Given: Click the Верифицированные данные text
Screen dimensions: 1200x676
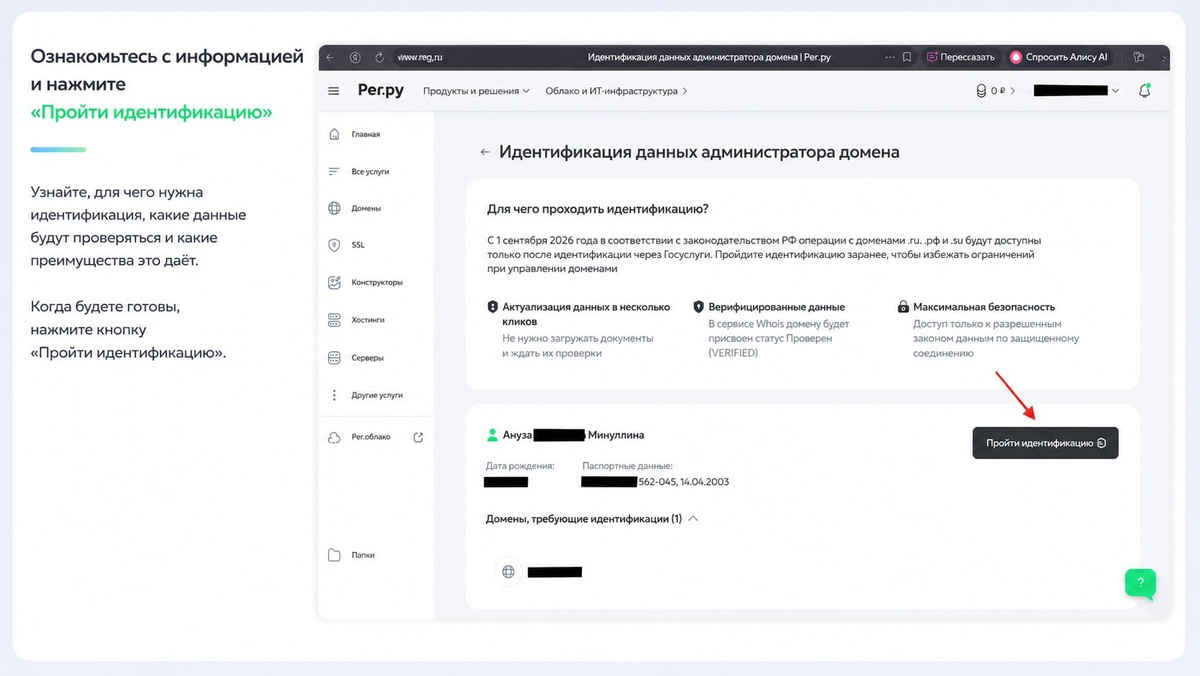Looking at the screenshot, I should tap(776, 307).
